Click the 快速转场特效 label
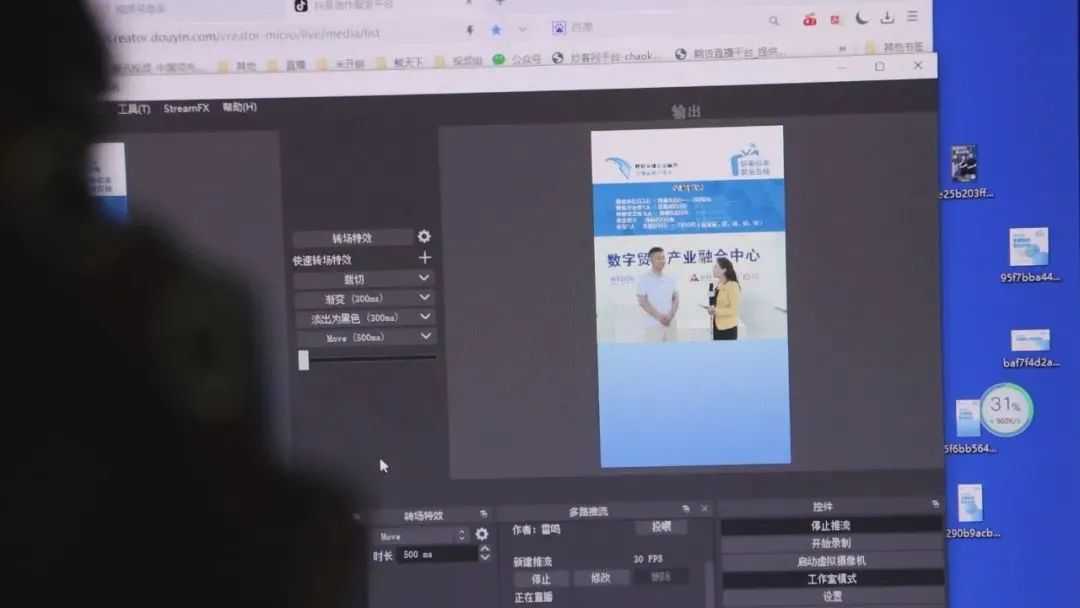This screenshot has height=608, width=1080. click(322, 260)
